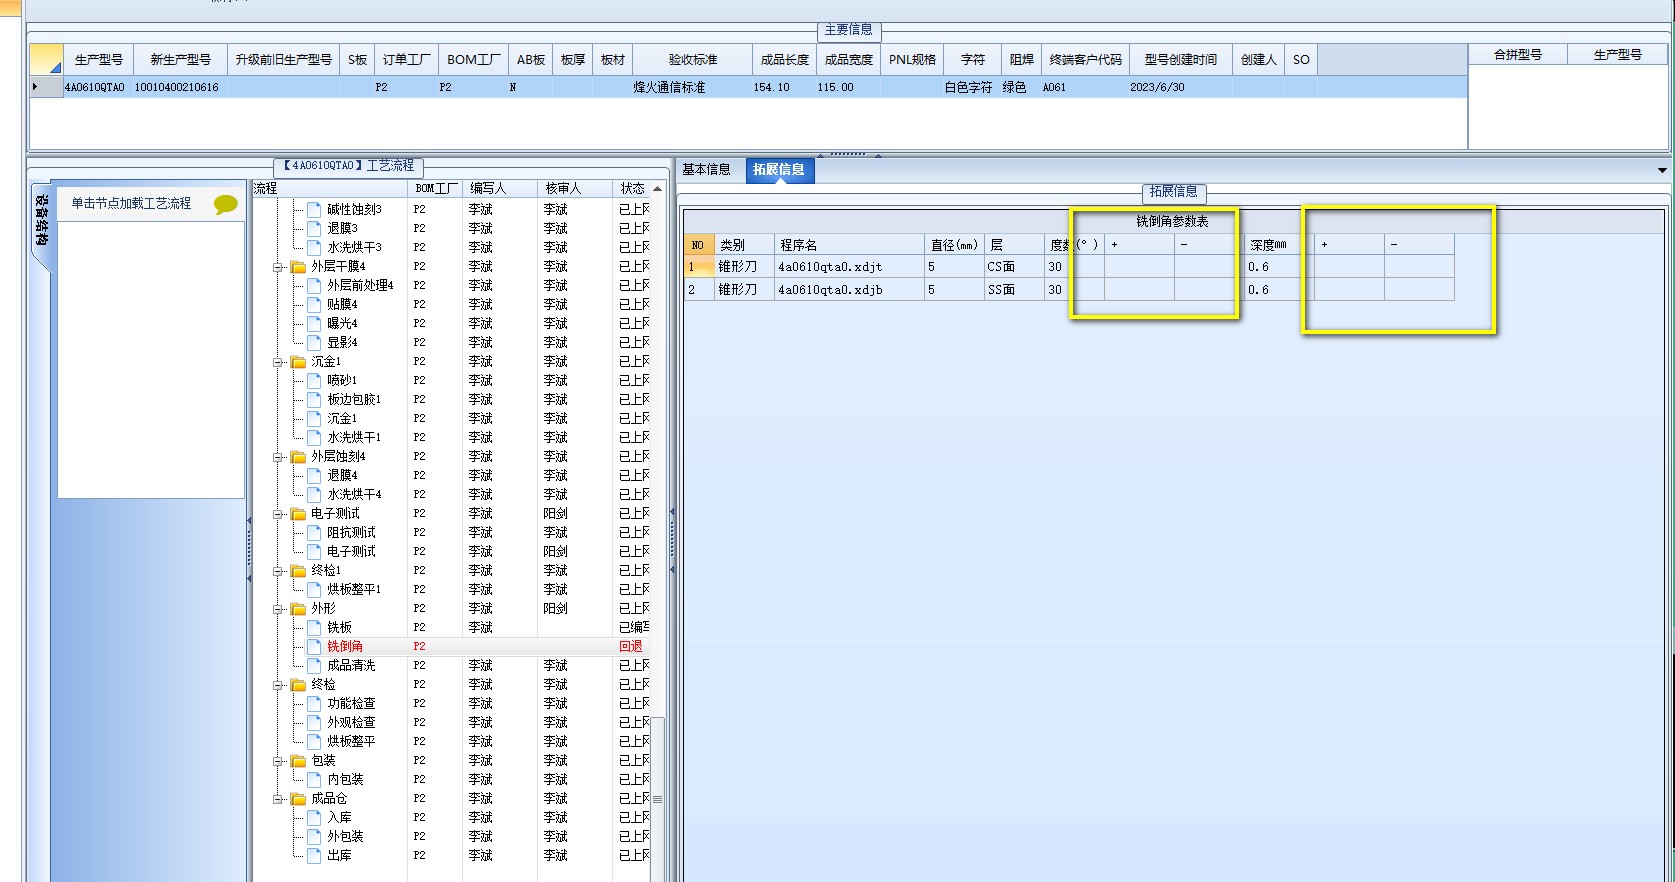Click the document icon of 出库

(314, 855)
